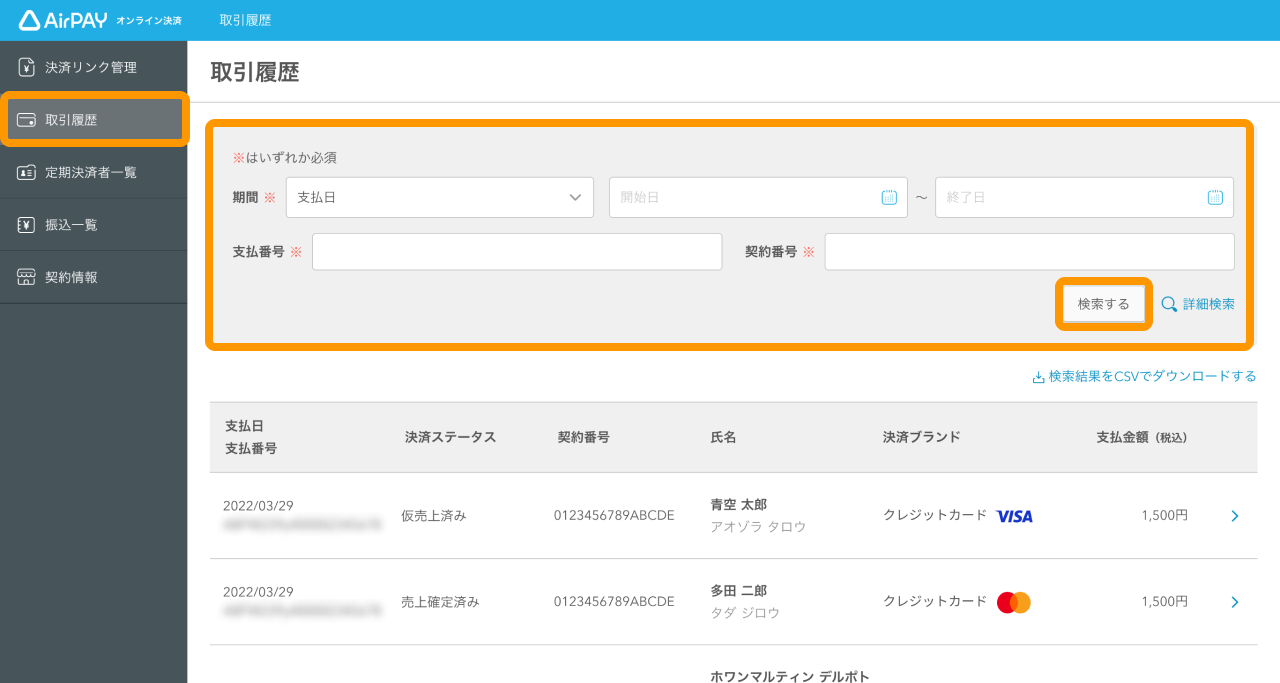Click 決済ブランド column header
This screenshot has height=683, width=1280.
click(922, 437)
